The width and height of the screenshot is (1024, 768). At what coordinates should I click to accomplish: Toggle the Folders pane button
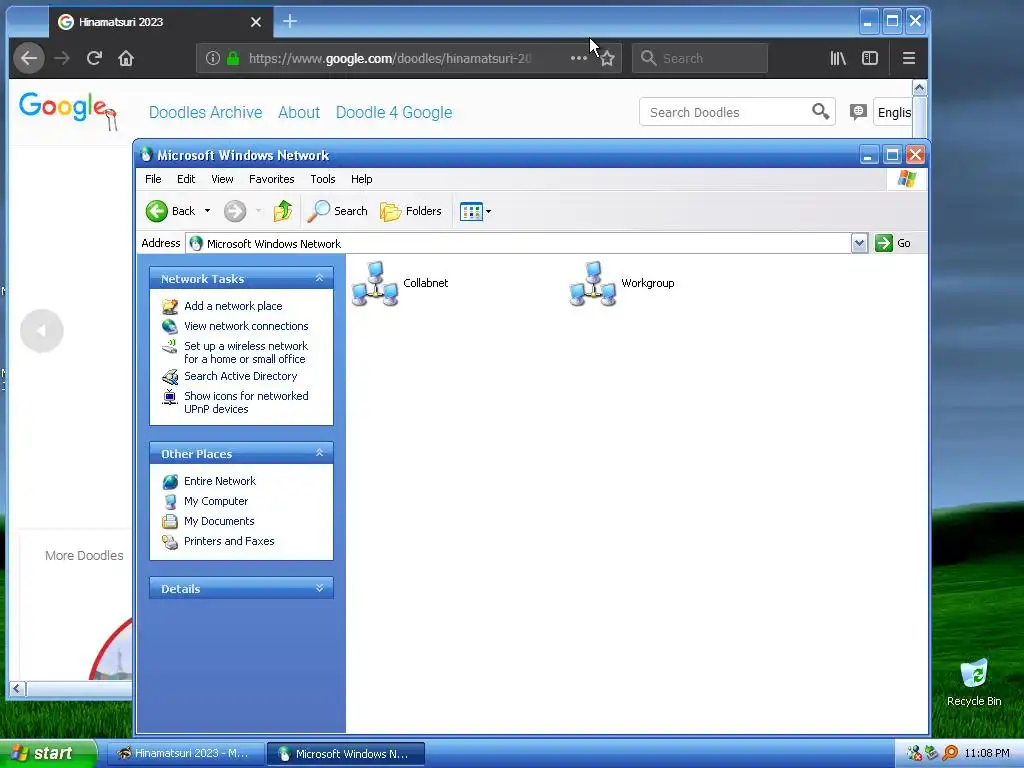pos(411,211)
